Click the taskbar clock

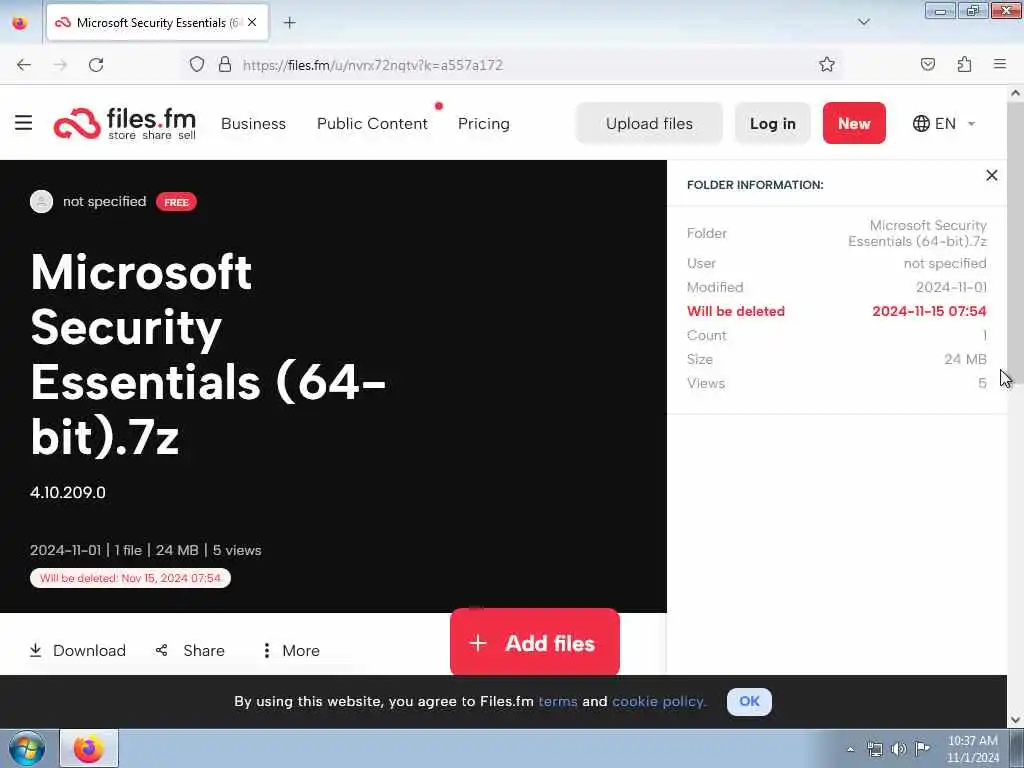click(972, 749)
